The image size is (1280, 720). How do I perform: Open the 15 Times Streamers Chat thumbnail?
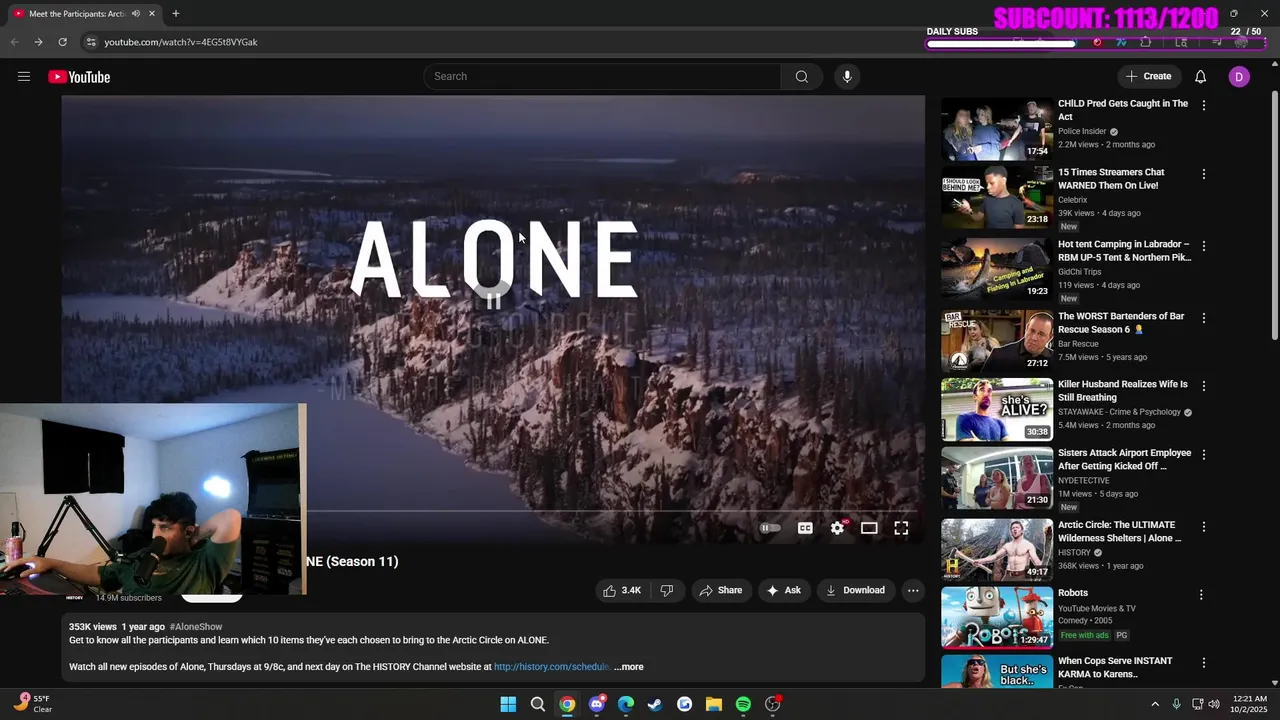pos(997,197)
